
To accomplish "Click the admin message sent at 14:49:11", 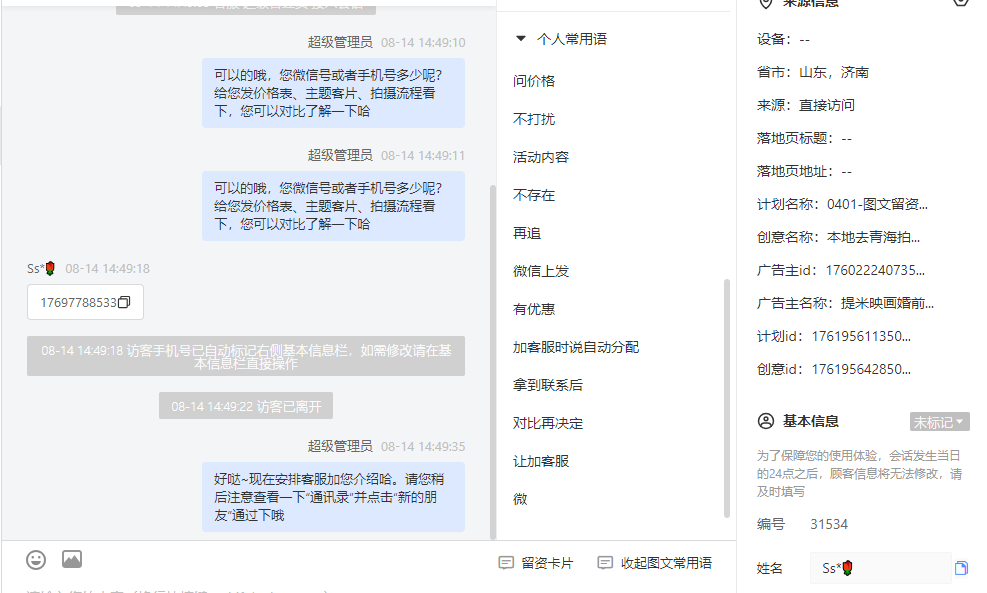I will tap(334, 206).
